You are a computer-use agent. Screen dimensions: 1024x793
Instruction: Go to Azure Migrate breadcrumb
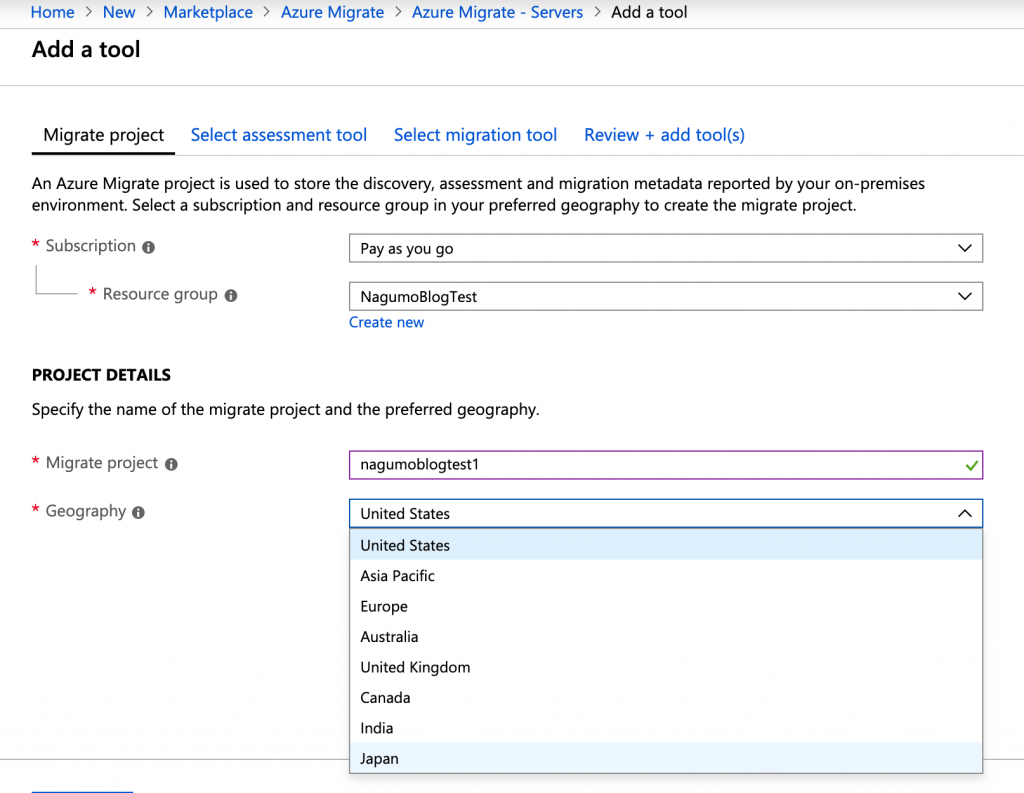[x=332, y=12]
